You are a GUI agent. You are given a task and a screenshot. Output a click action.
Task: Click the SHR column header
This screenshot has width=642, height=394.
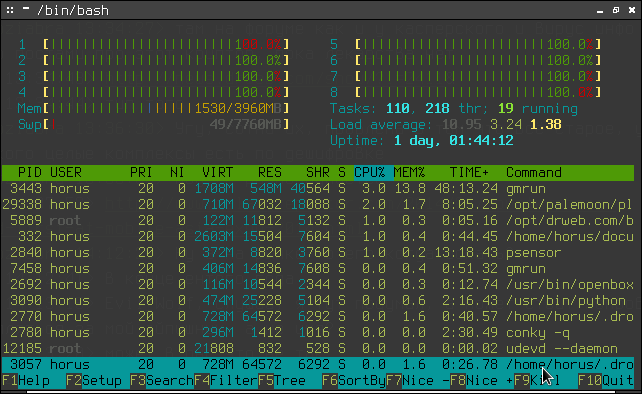pos(318,172)
